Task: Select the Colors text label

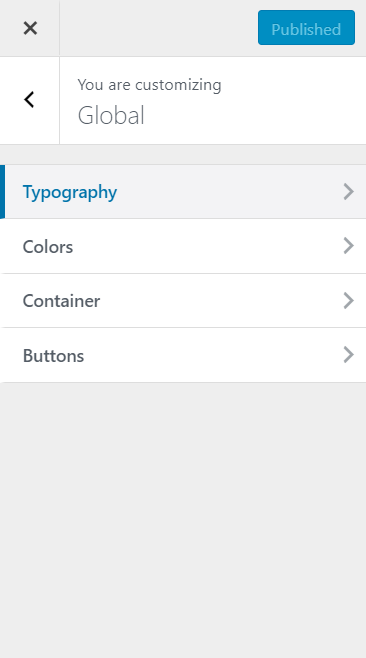Action: click(48, 247)
